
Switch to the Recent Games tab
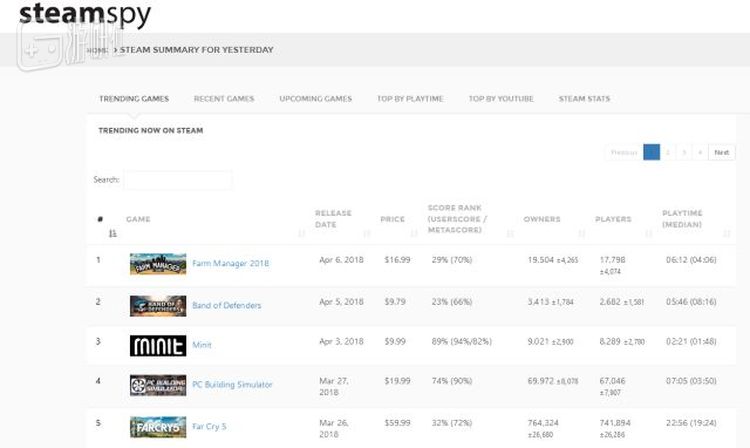point(223,99)
